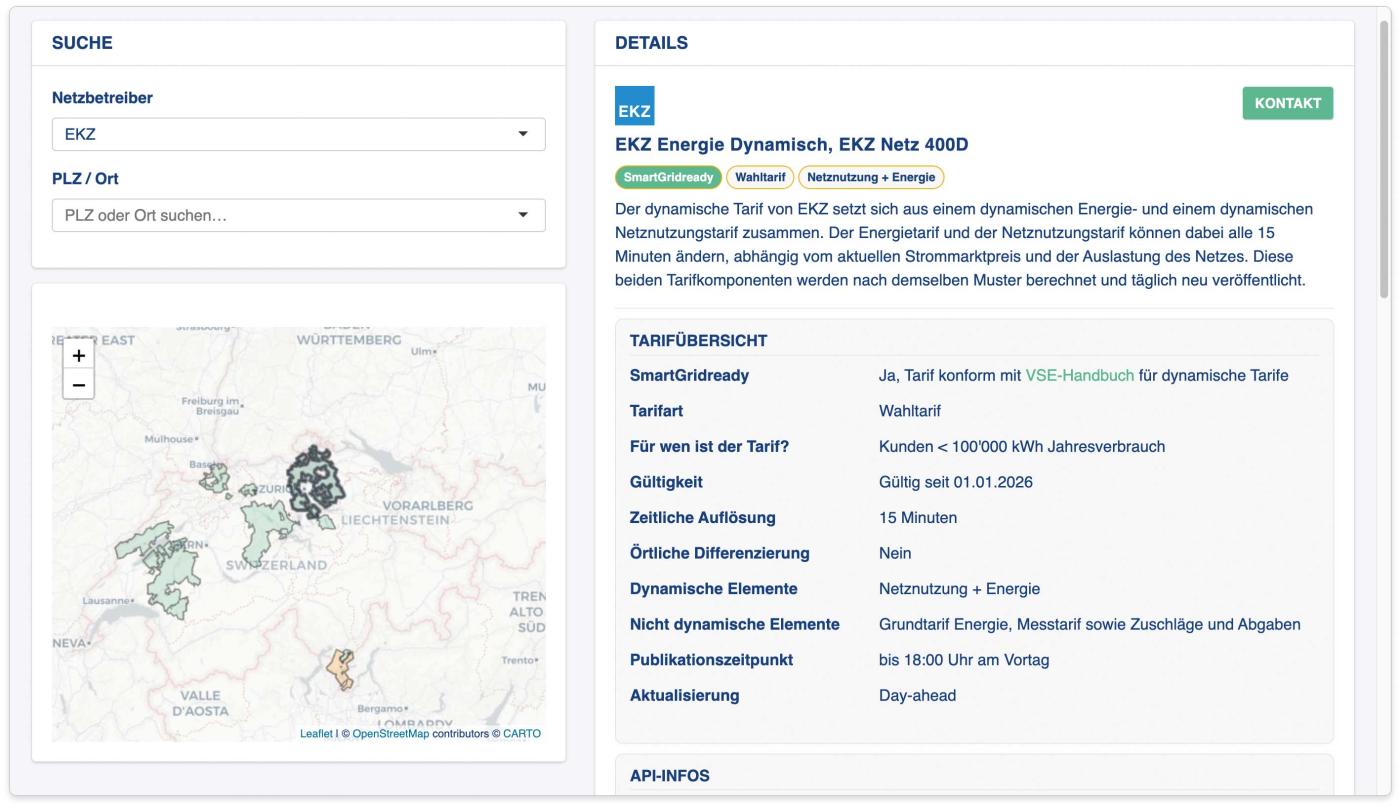The image size is (1400, 805).
Task: Click the tariff title EKZ Energie Dynamisch
Action: click(x=792, y=146)
